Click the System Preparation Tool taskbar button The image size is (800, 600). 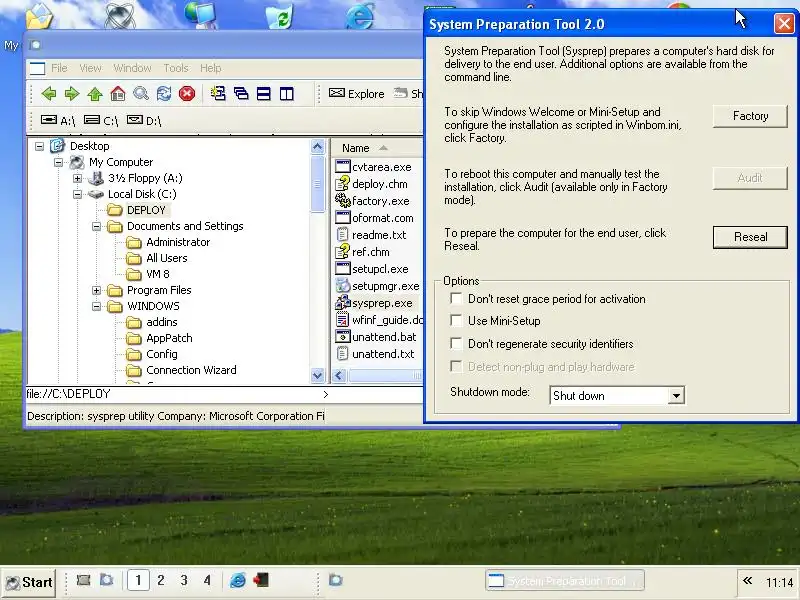pos(565,581)
